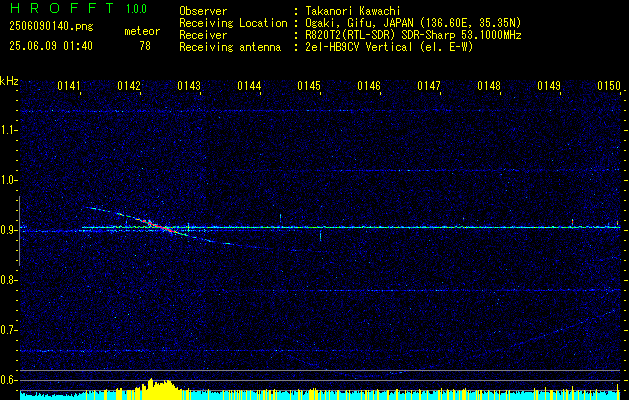Click time marker 0147

(x=429, y=86)
